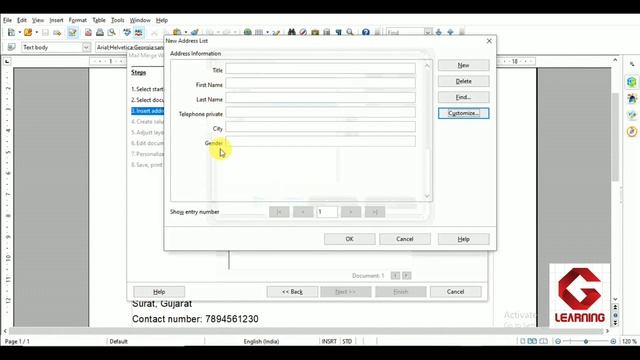Click the sidebar settings icon at top

[632, 64]
